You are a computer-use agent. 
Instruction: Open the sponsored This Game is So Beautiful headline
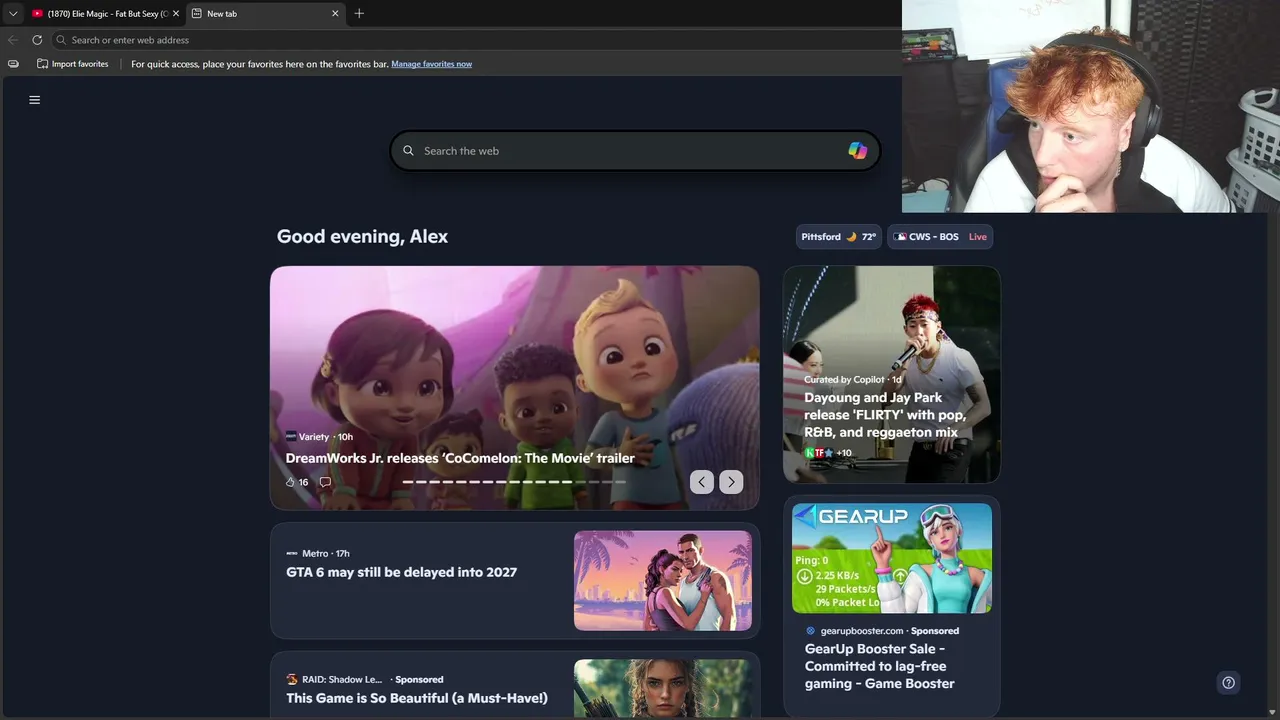point(417,698)
